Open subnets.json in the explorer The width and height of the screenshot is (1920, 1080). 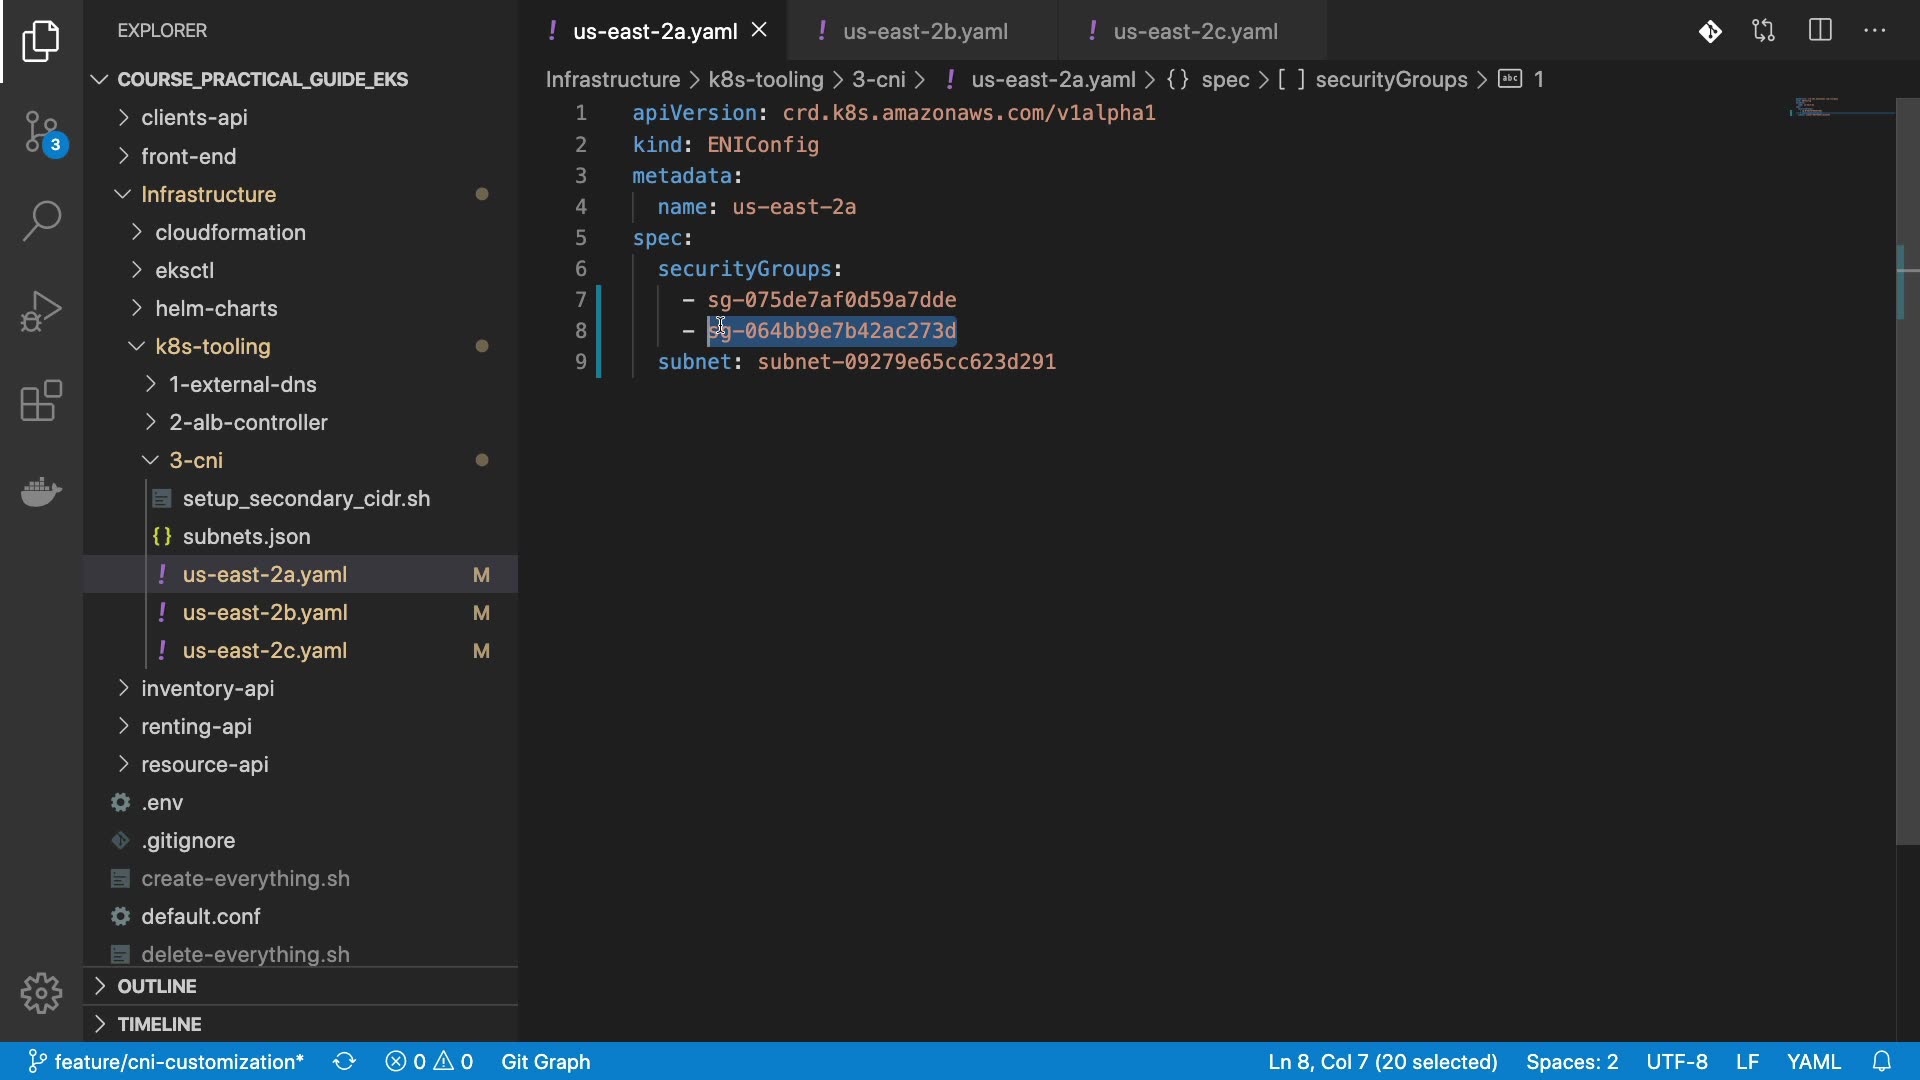click(246, 536)
